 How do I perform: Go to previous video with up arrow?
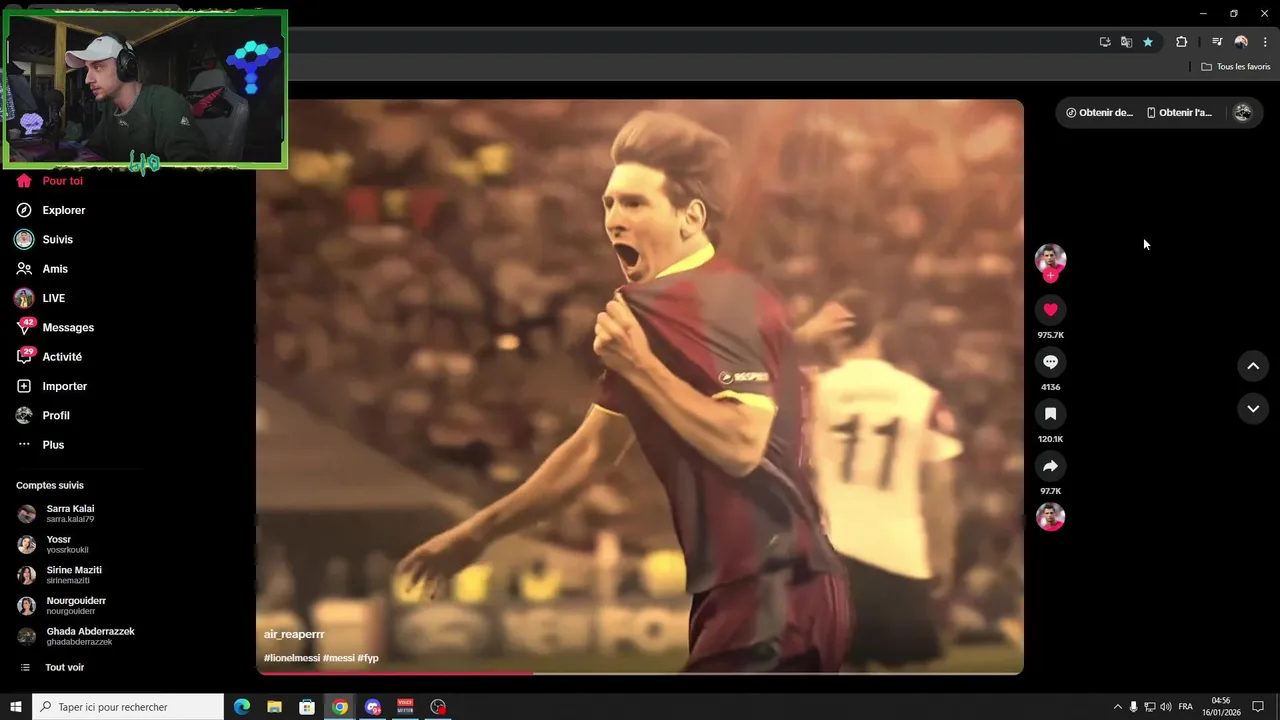click(x=1253, y=366)
